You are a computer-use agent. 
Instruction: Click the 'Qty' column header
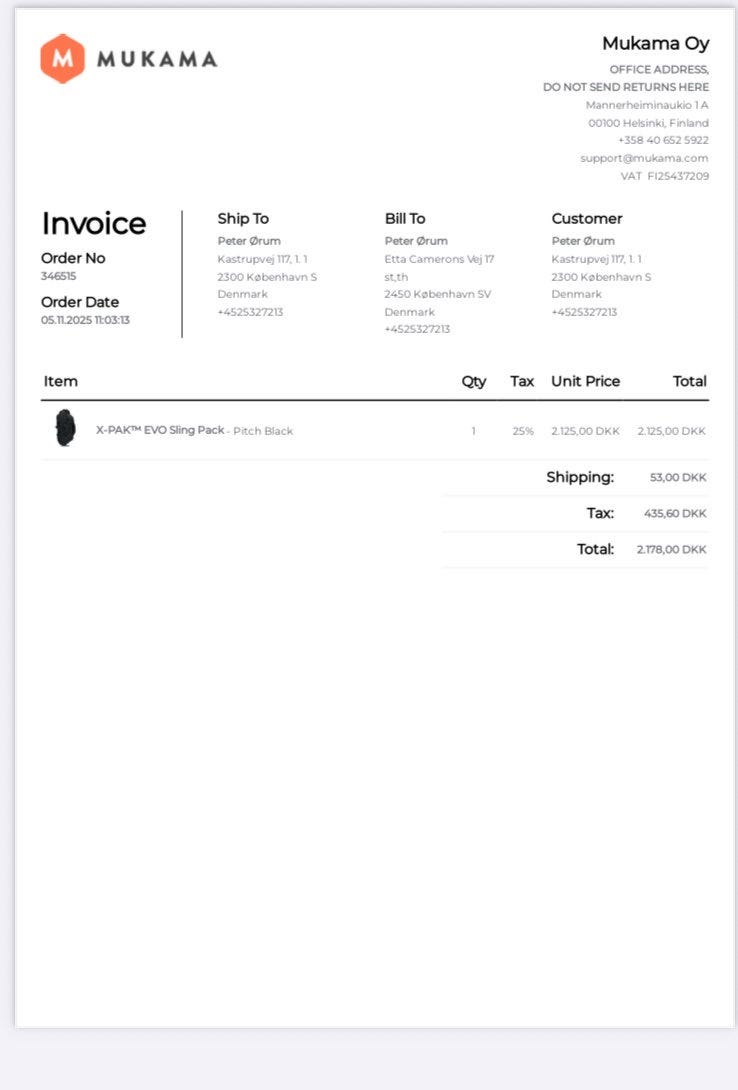[474, 382]
